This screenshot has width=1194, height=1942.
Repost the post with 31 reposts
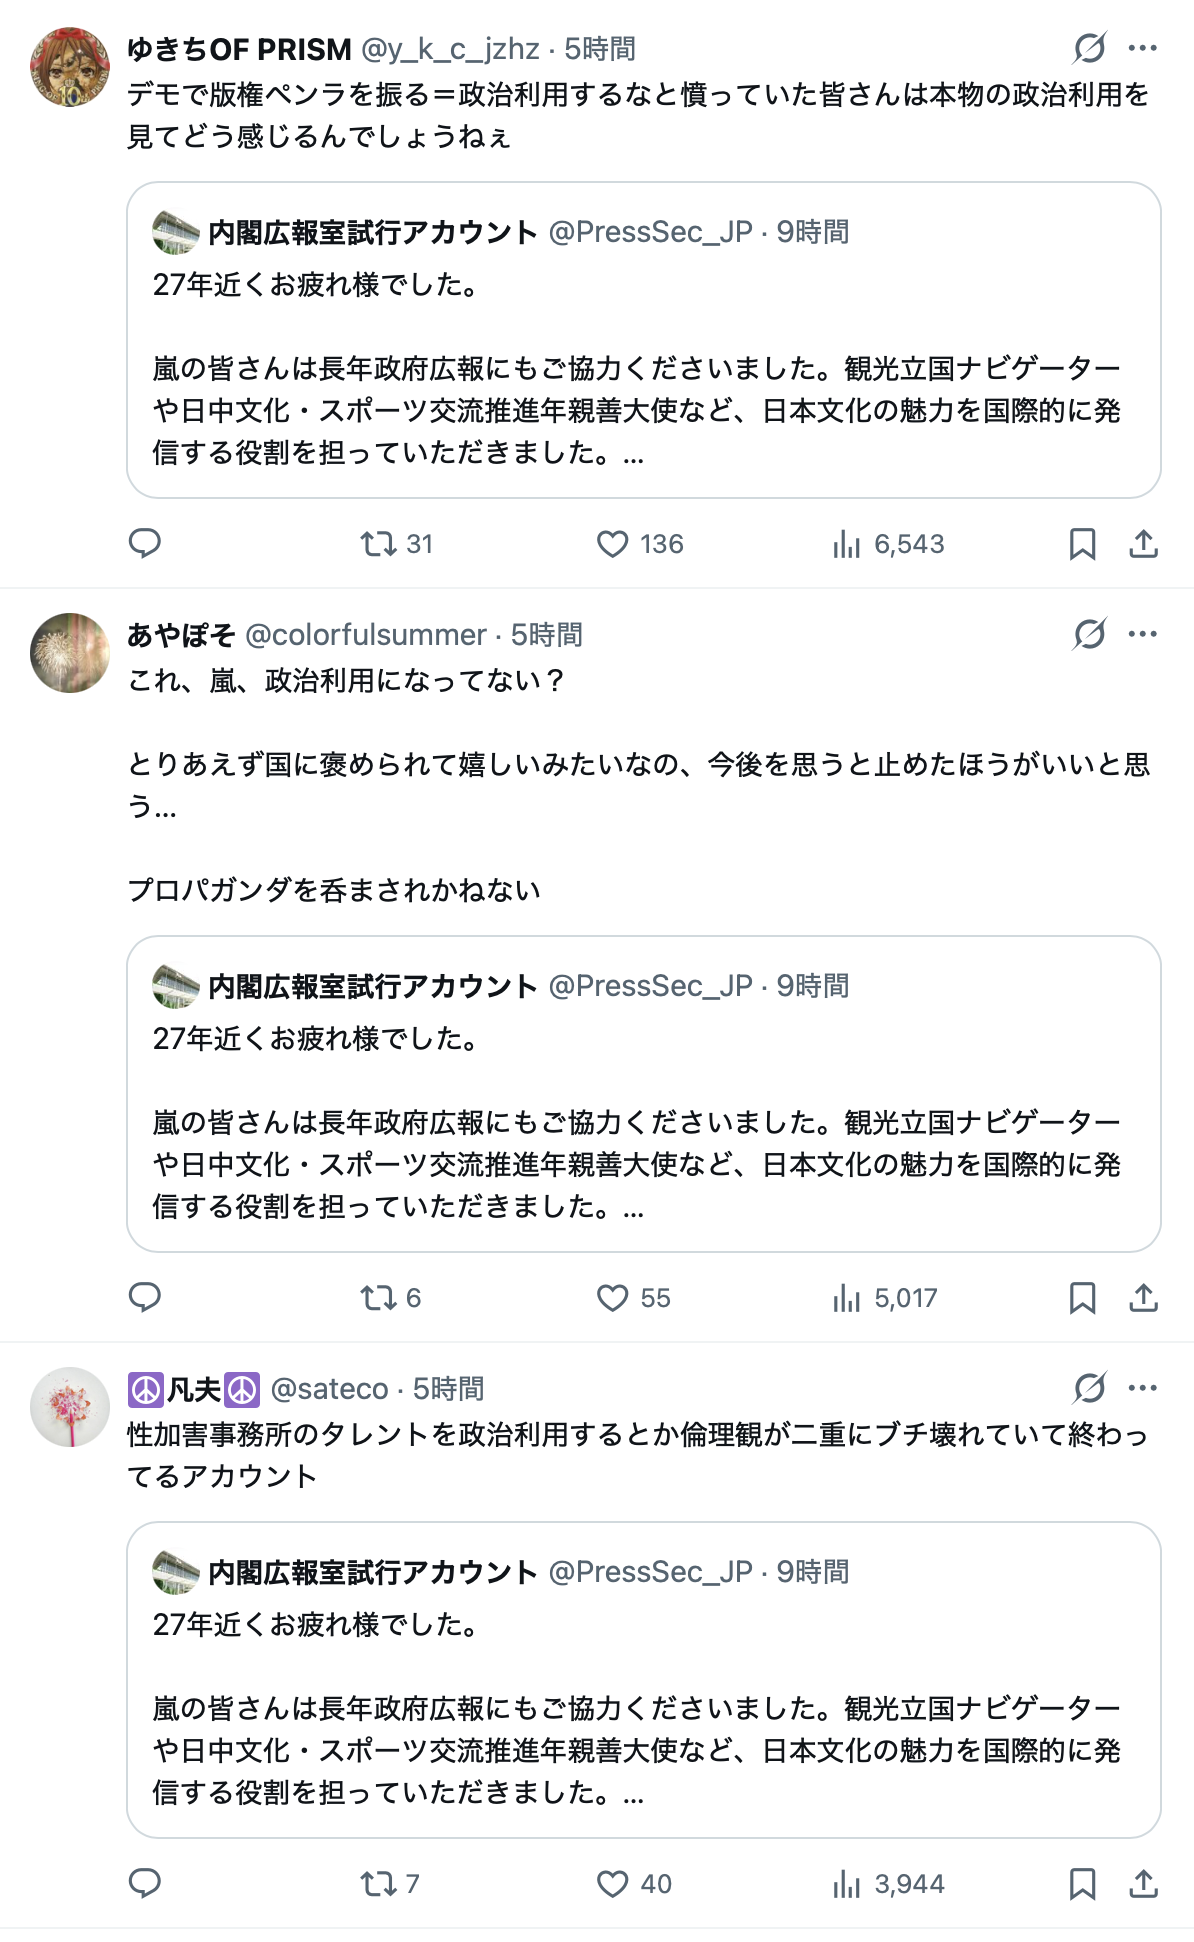pyautogui.click(x=396, y=544)
